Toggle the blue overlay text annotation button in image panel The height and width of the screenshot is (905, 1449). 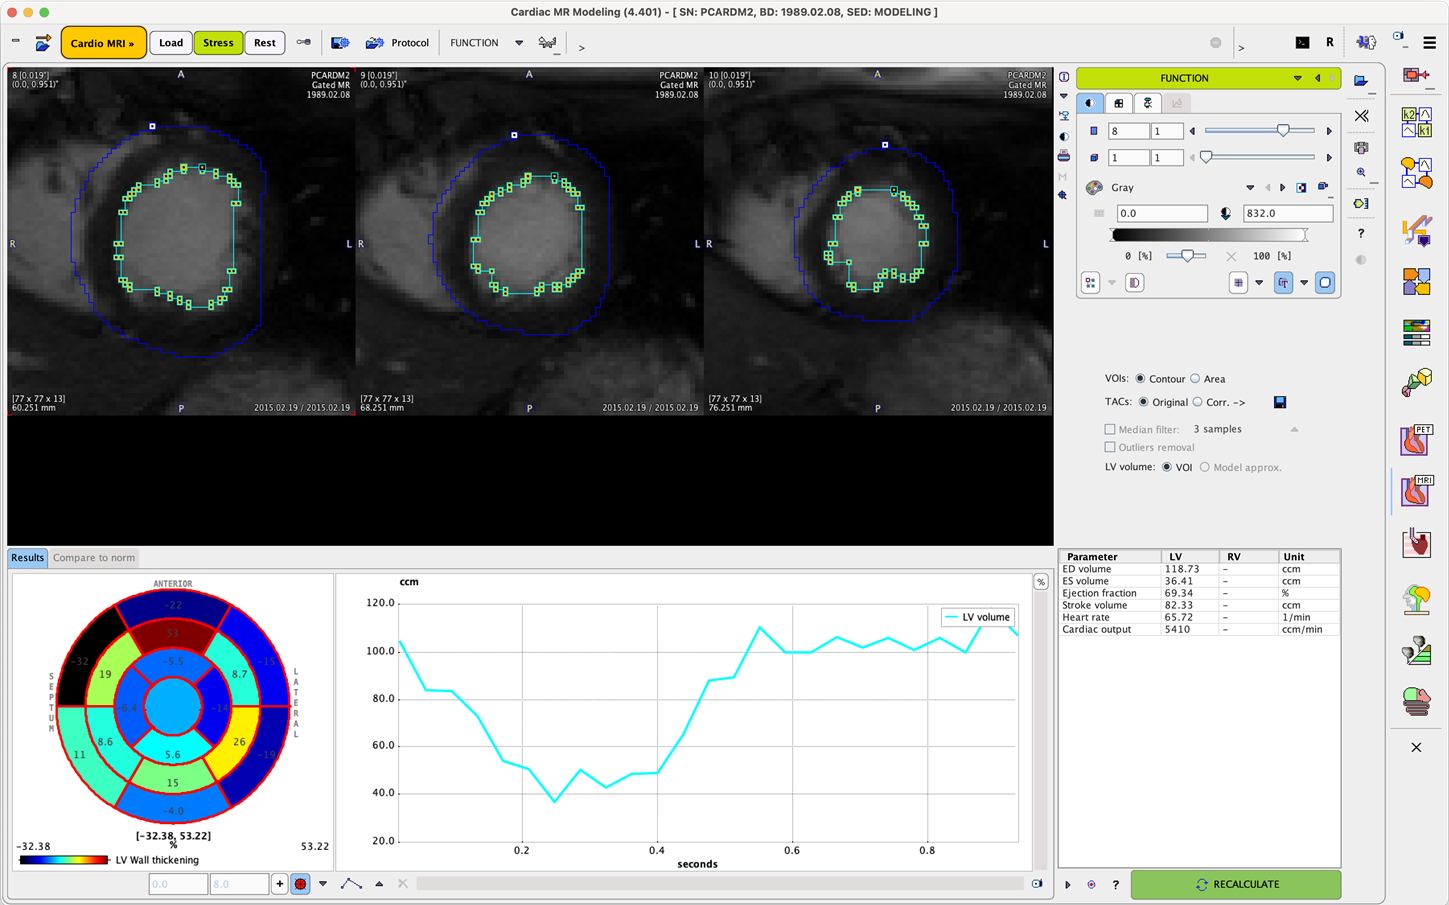[x=1283, y=283]
